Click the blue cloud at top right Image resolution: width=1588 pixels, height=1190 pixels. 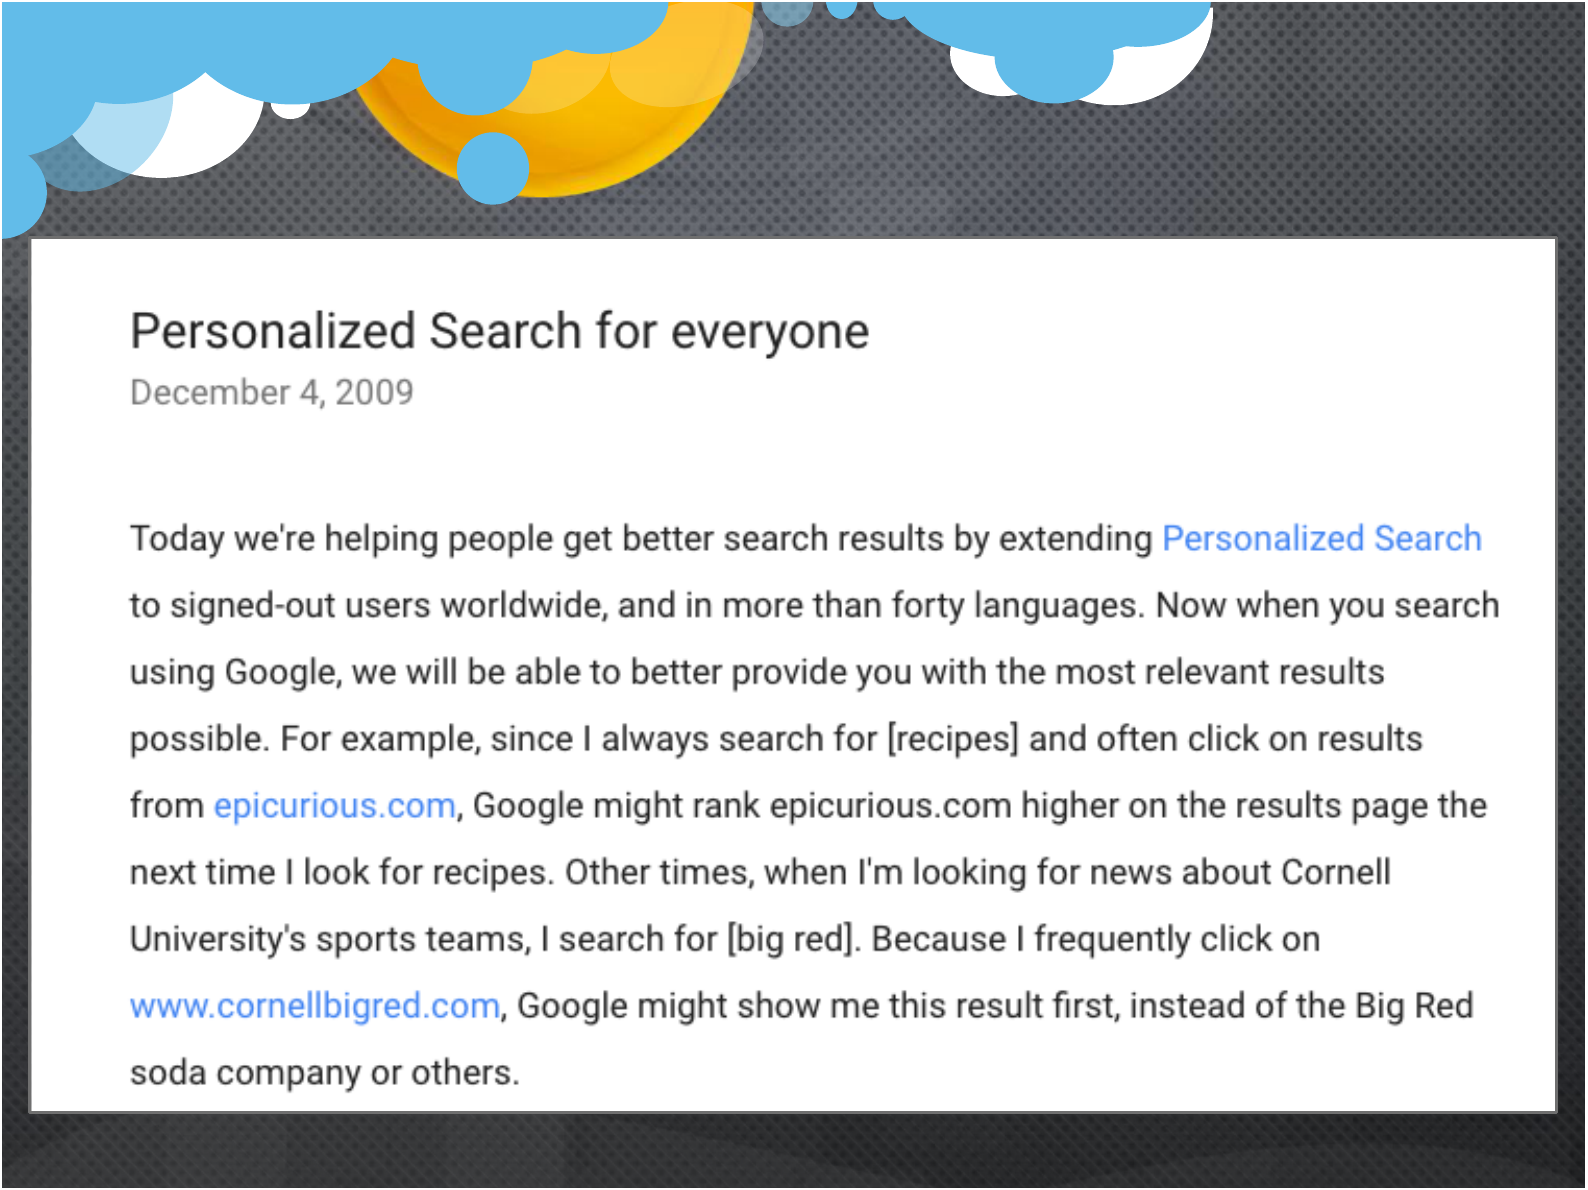(x=1050, y=40)
